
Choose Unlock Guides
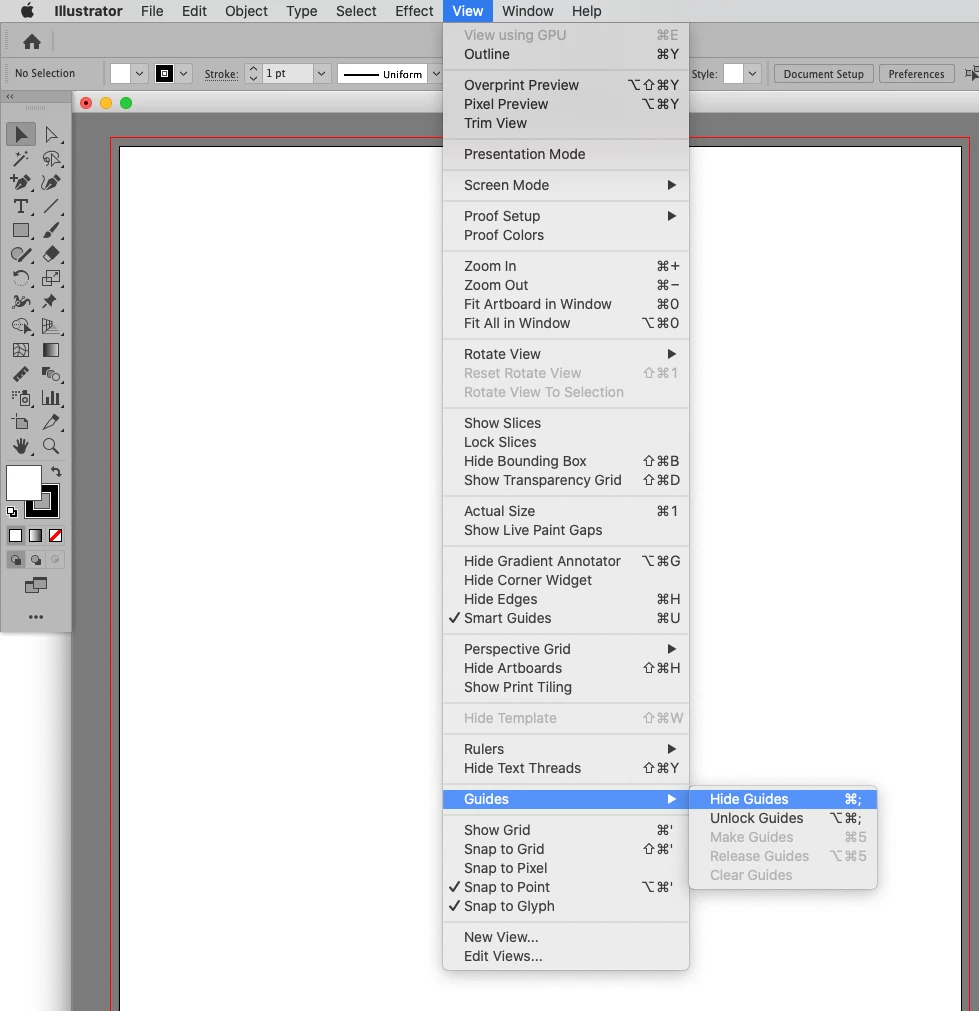(x=783, y=818)
